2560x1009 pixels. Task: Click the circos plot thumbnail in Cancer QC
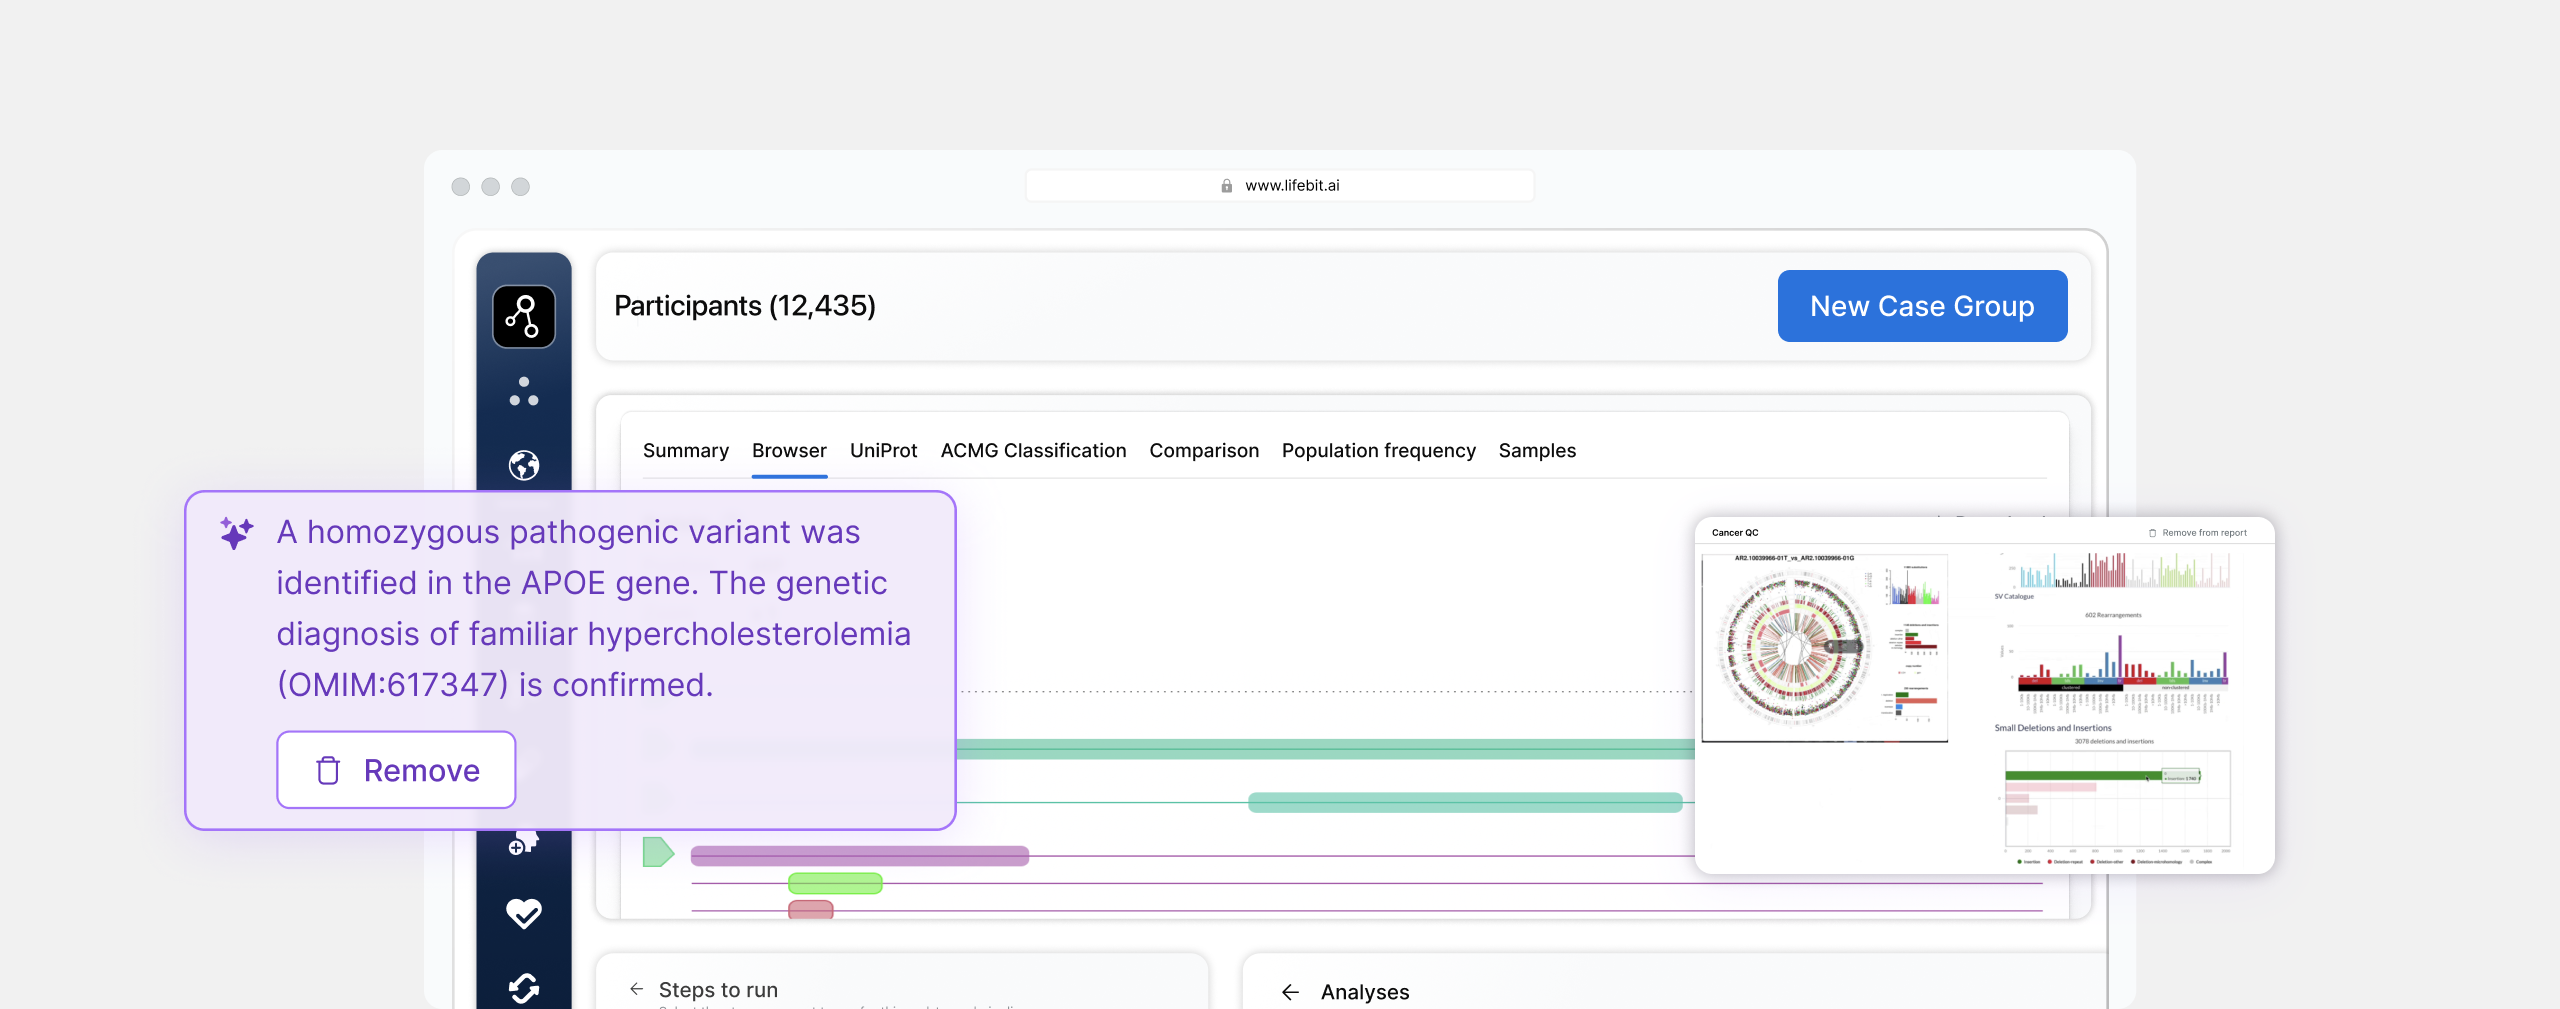[x=1796, y=647]
